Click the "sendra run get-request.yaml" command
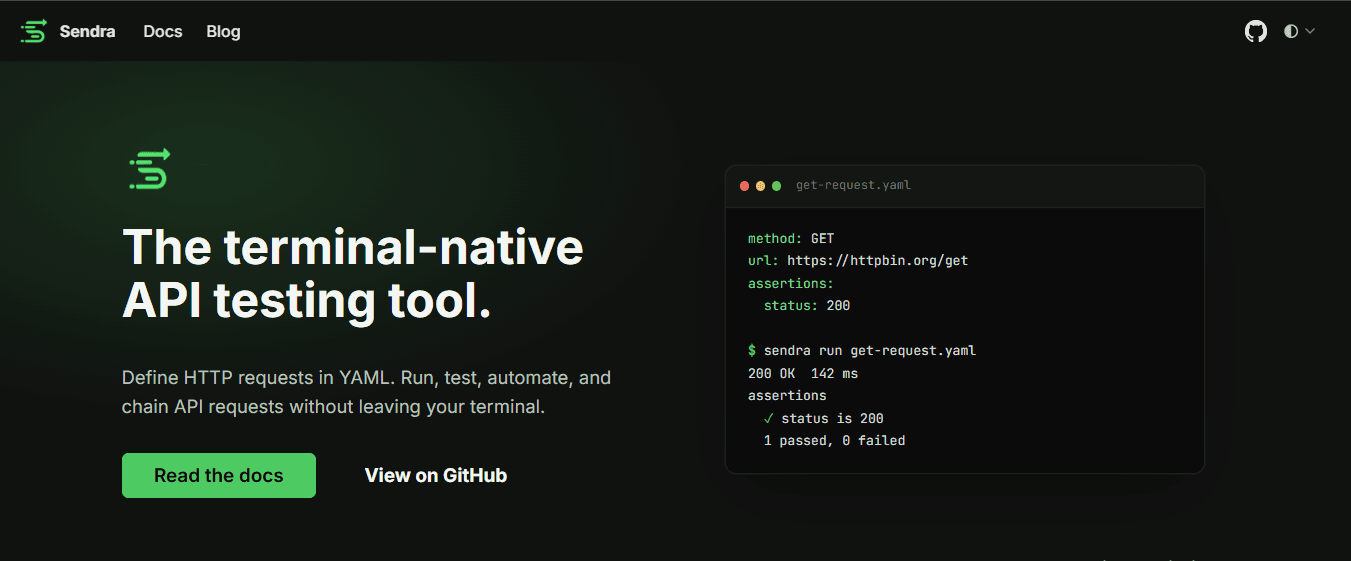The image size is (1351, 561). pyautogui.click(x=869, y=351)
